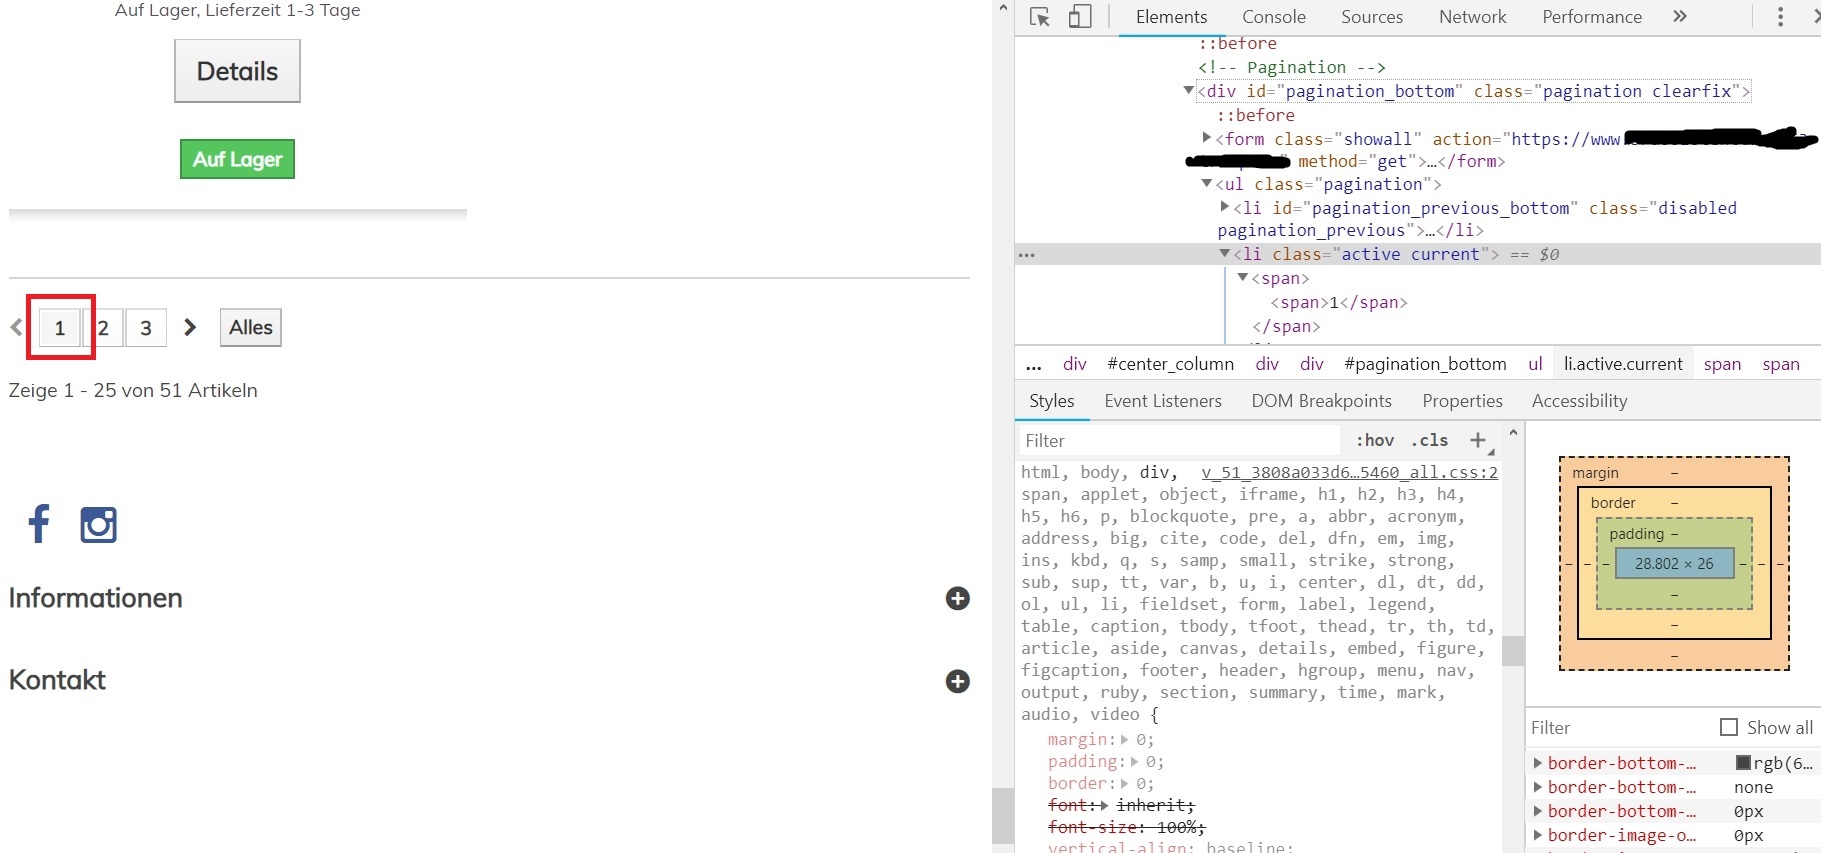Select the Styles pane tab
The image size is (1821, 853).
pos(1052,401)
